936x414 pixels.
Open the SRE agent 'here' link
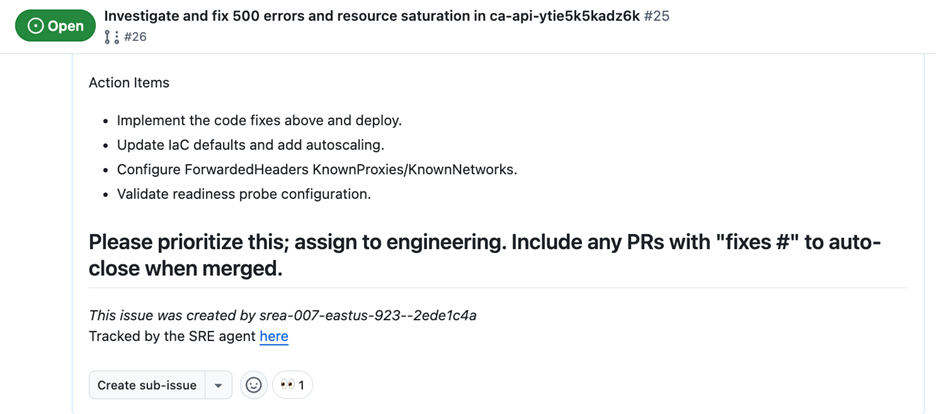[273, 336]
